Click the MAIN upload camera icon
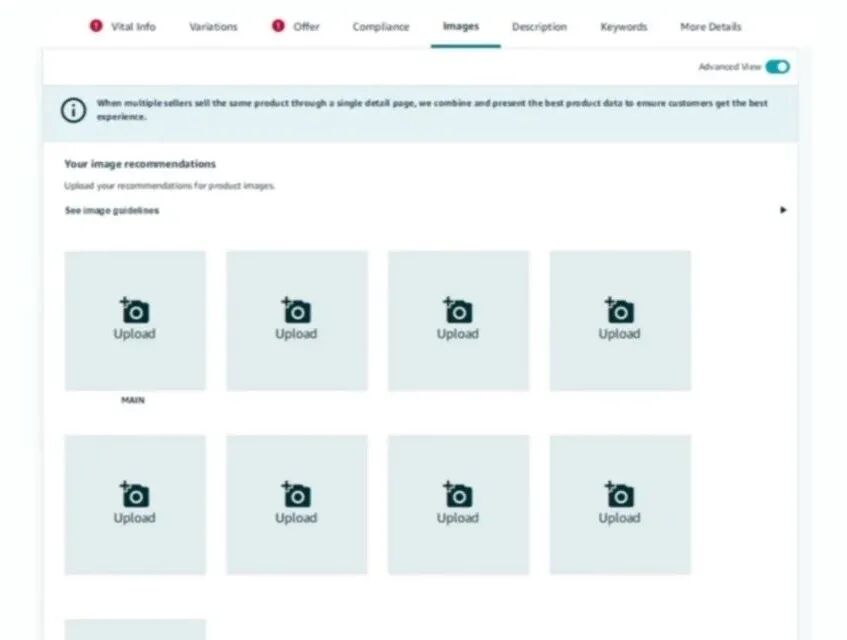Image resolution: width=847 pixels, height=640 pixels. (x=135, y=310)
